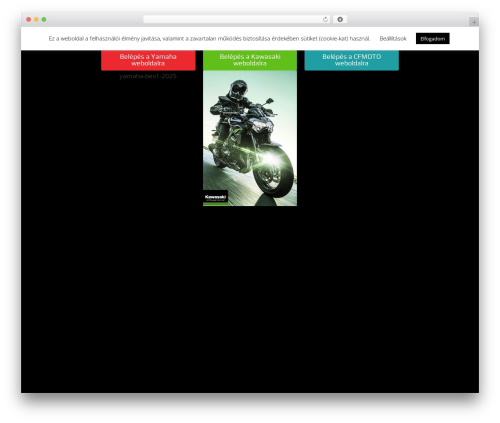
Task: Open a new tab with the plus icon
Action: tap(474, 22)
